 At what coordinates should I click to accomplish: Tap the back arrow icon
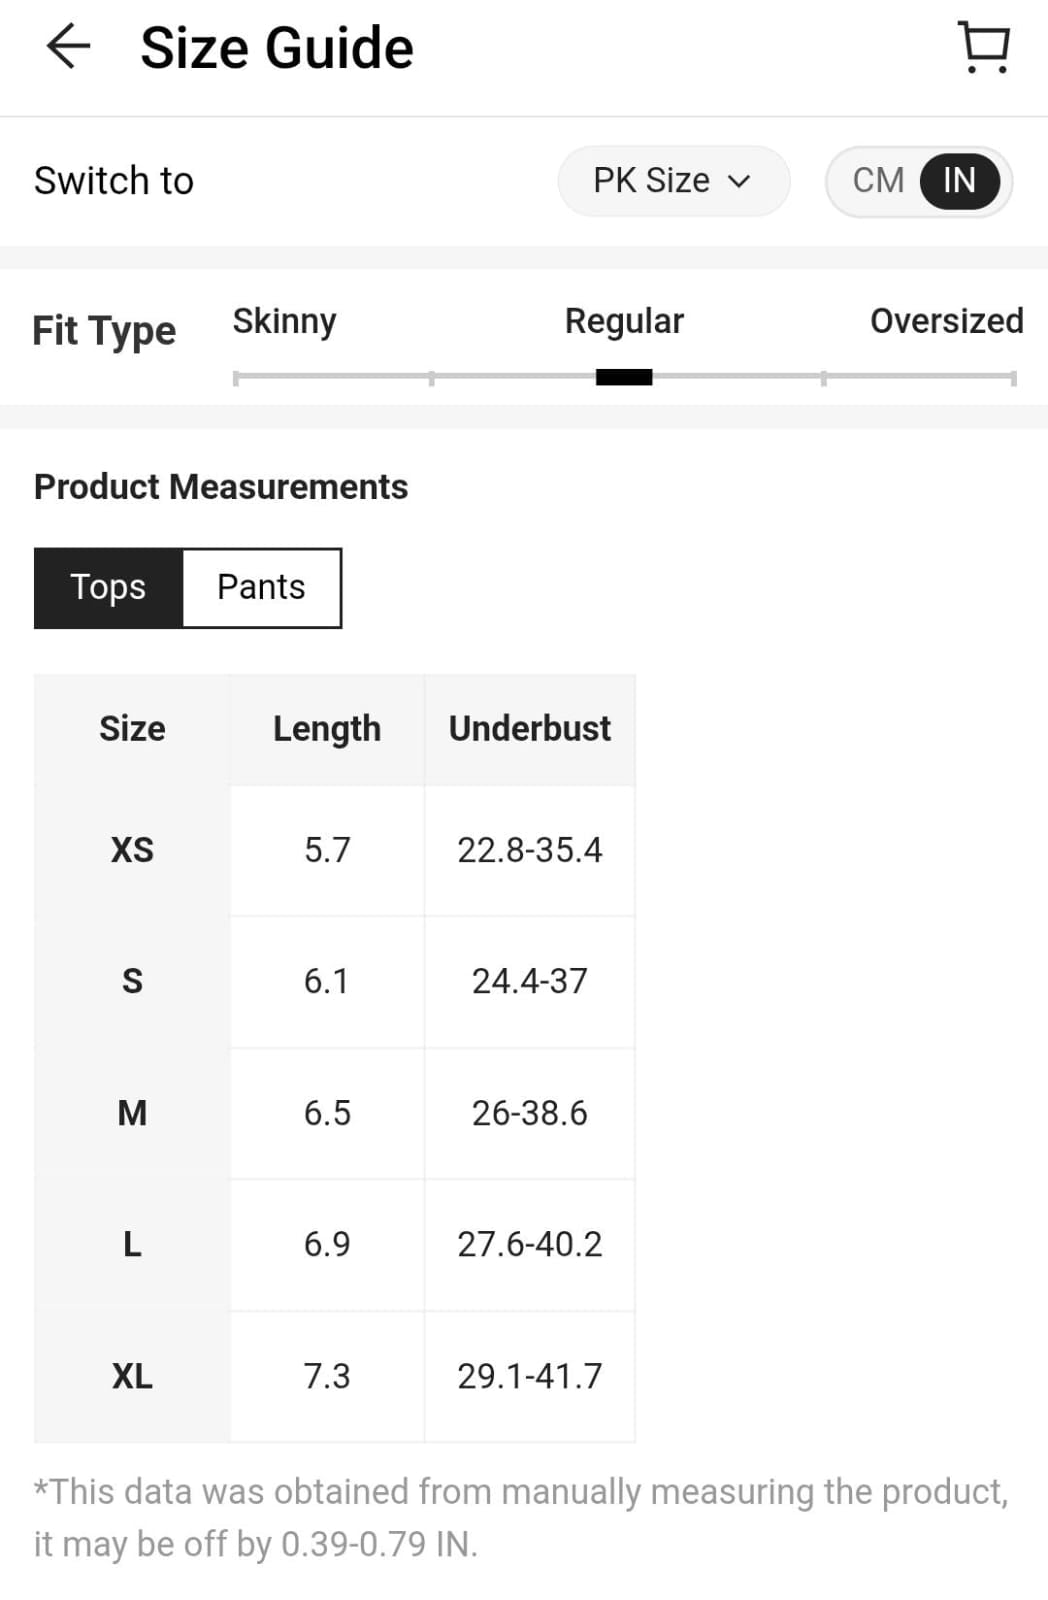pos(68,47)
